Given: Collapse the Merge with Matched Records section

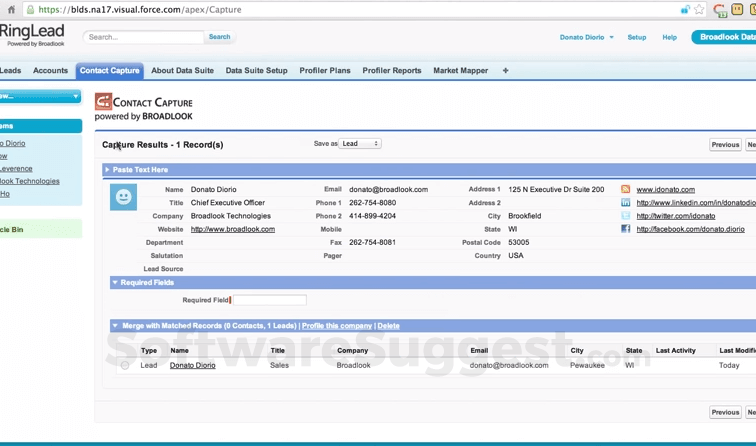Looking at the screenshot, I should 115,326.
